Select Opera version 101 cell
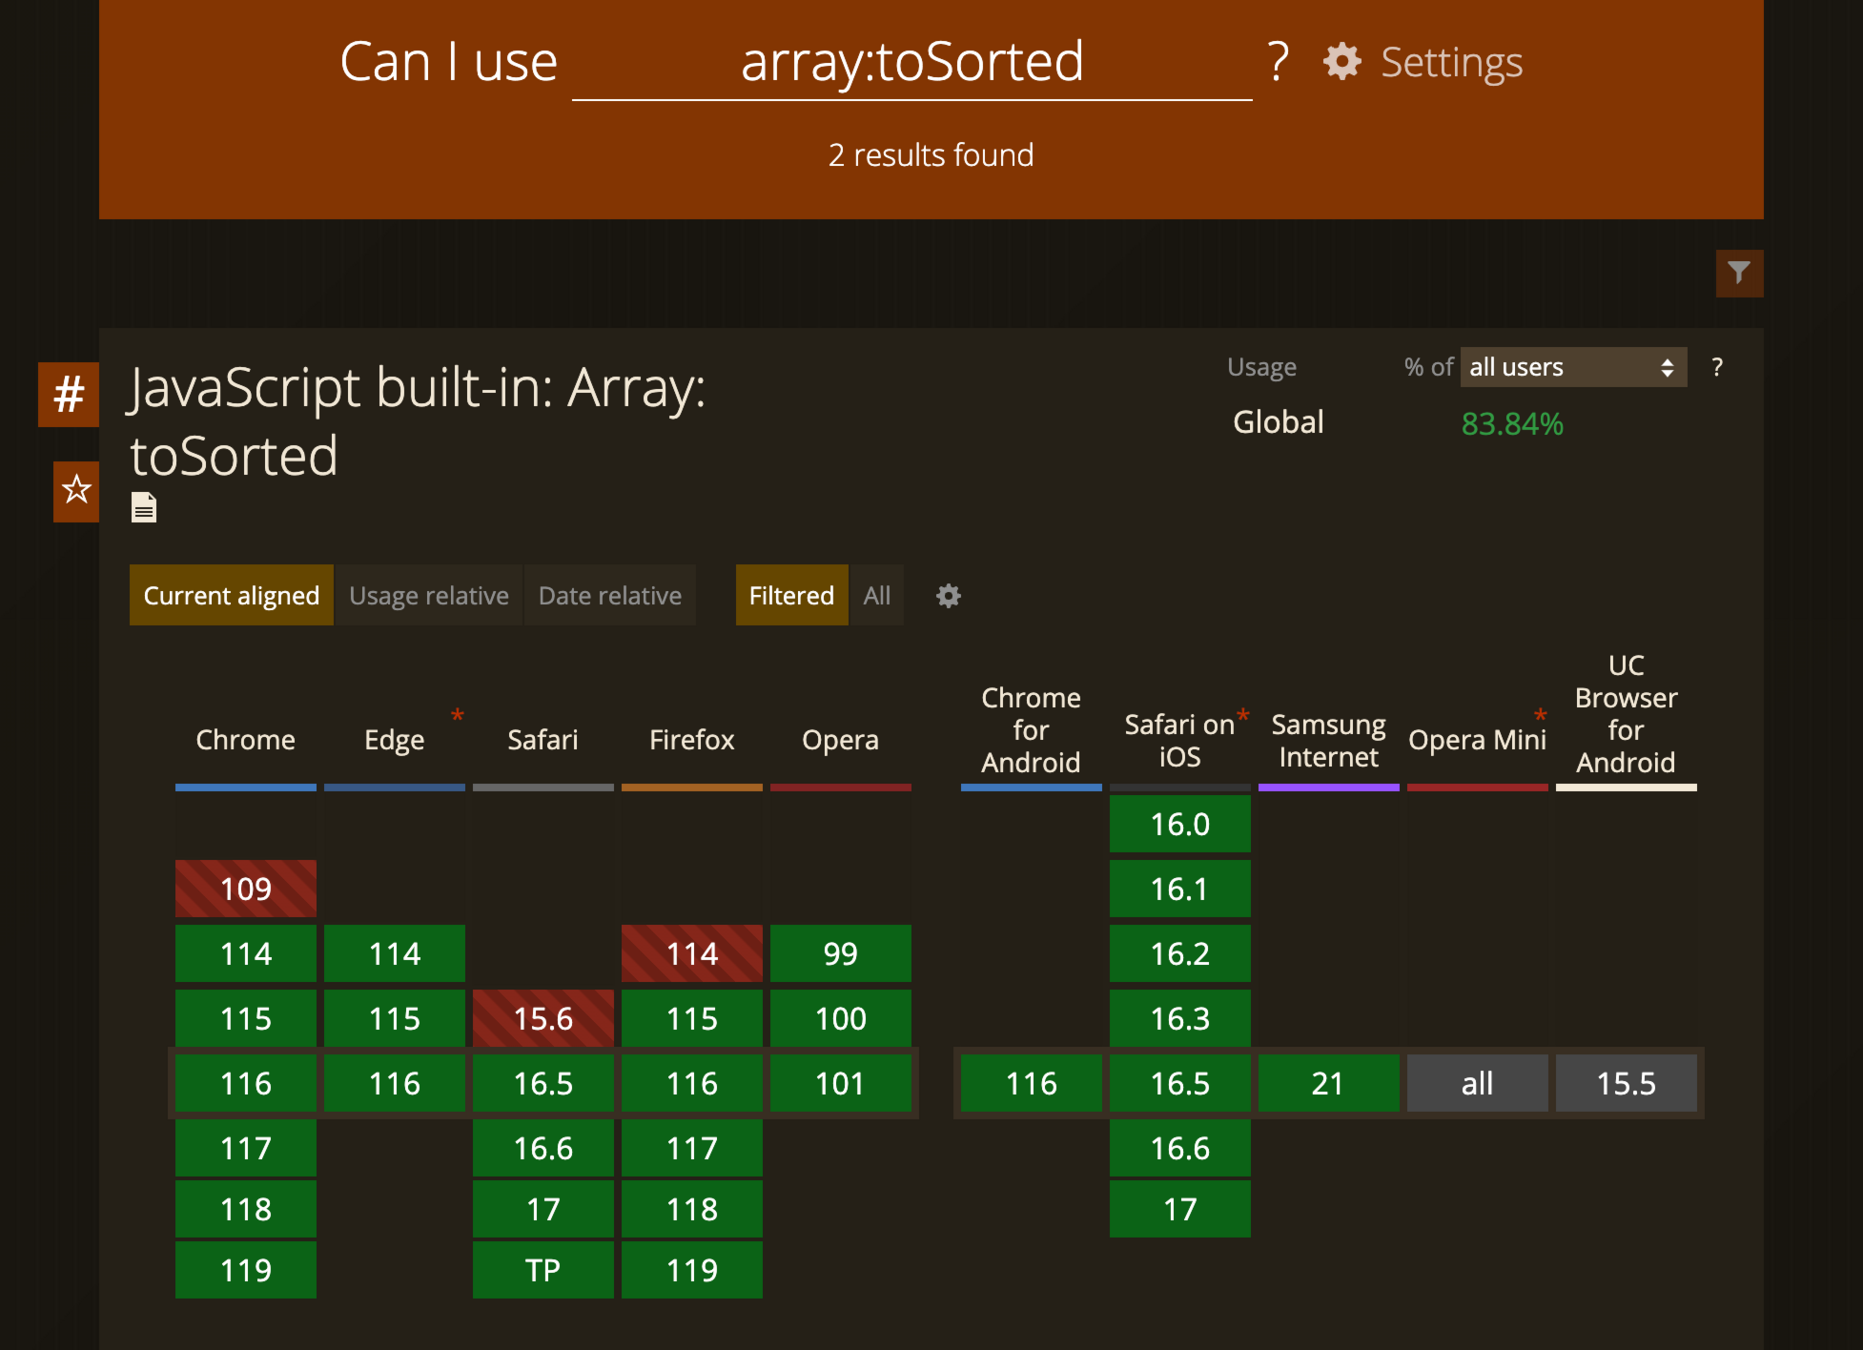 click(x=840, y=1083)
